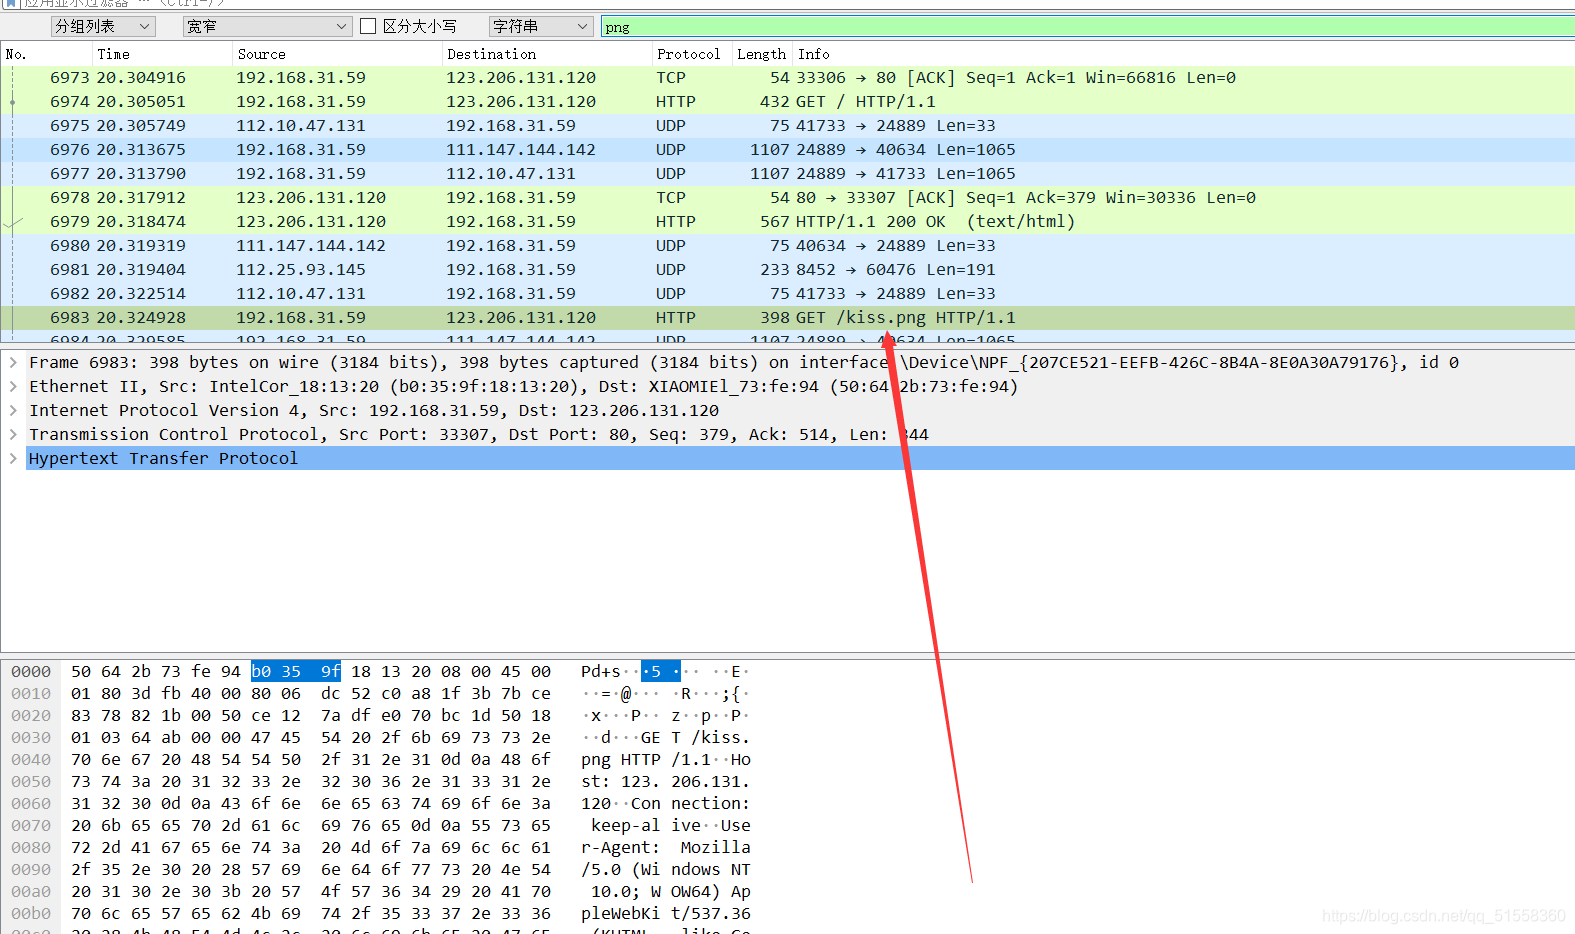Image resolution: width=1575 pixels, height=934 pixels.
Task: Open the 宽窄 character width dropdown
Action: tap(267, 26)
